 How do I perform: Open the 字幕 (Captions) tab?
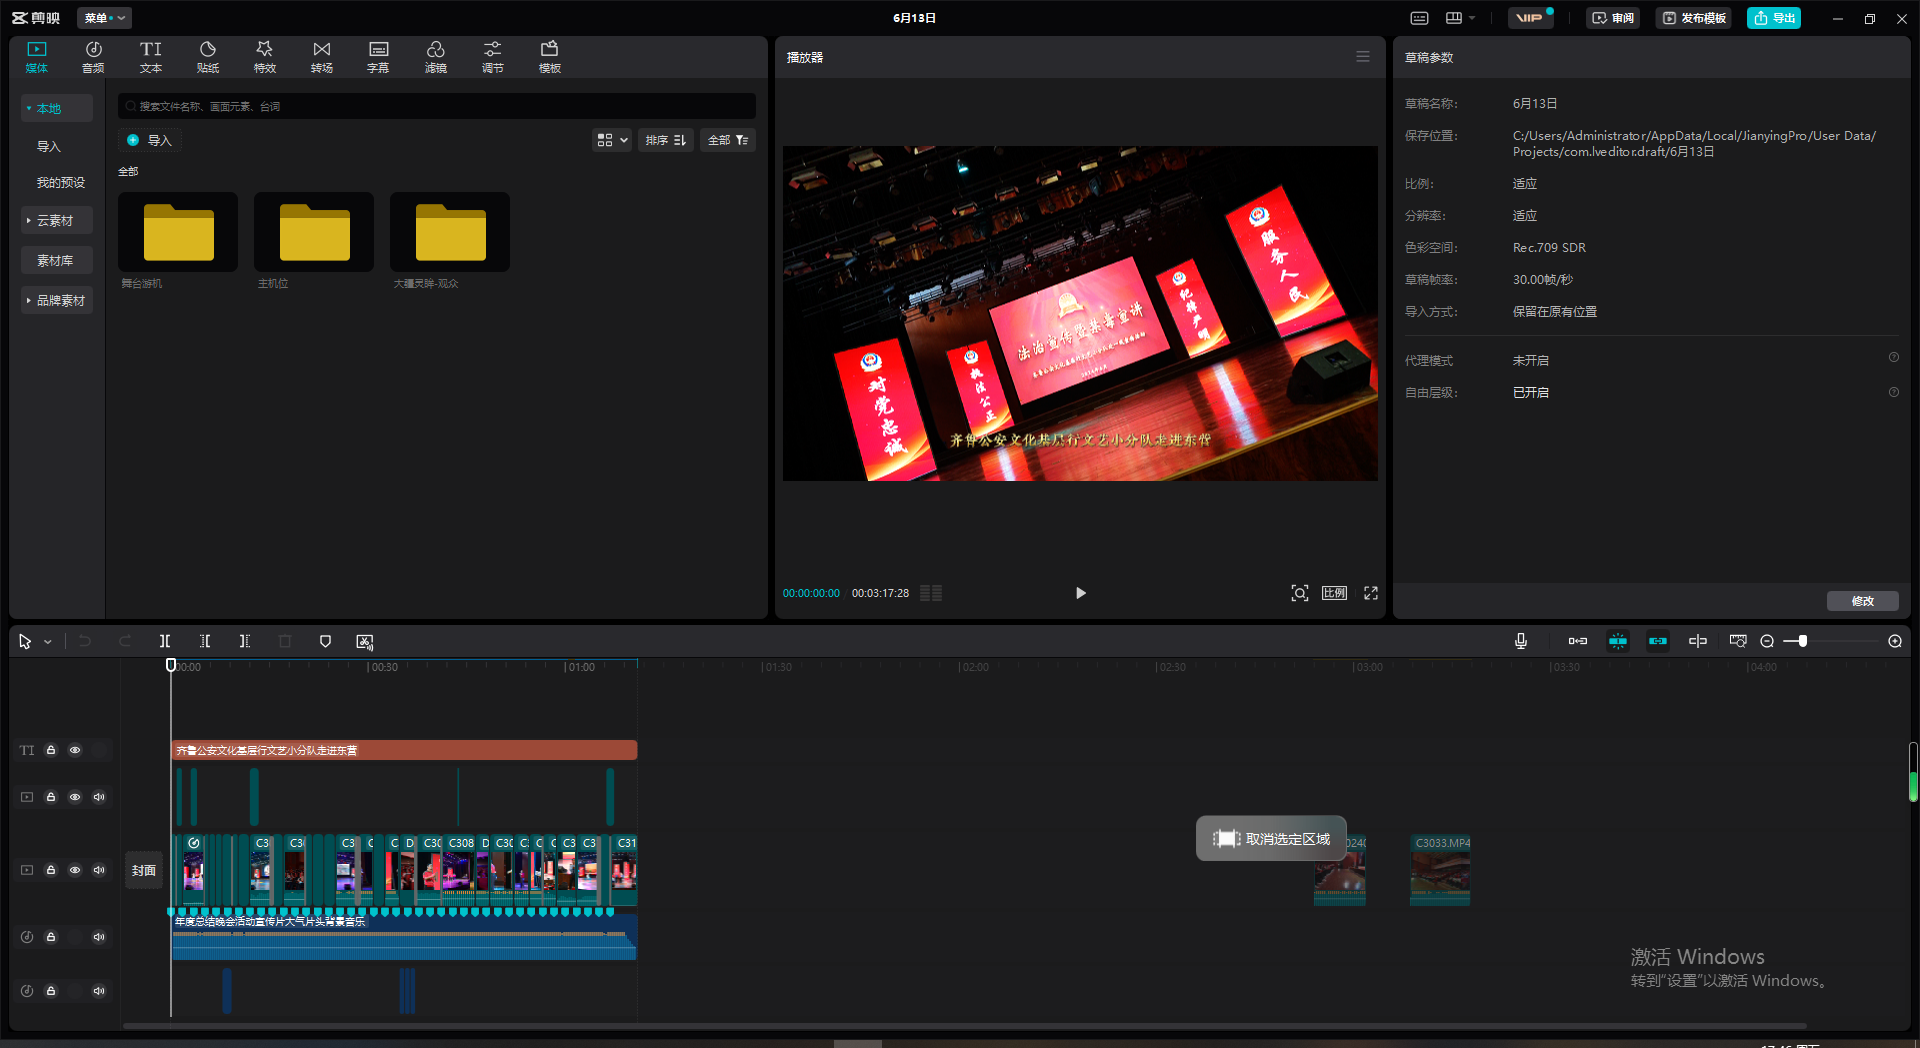pos(378,57)
